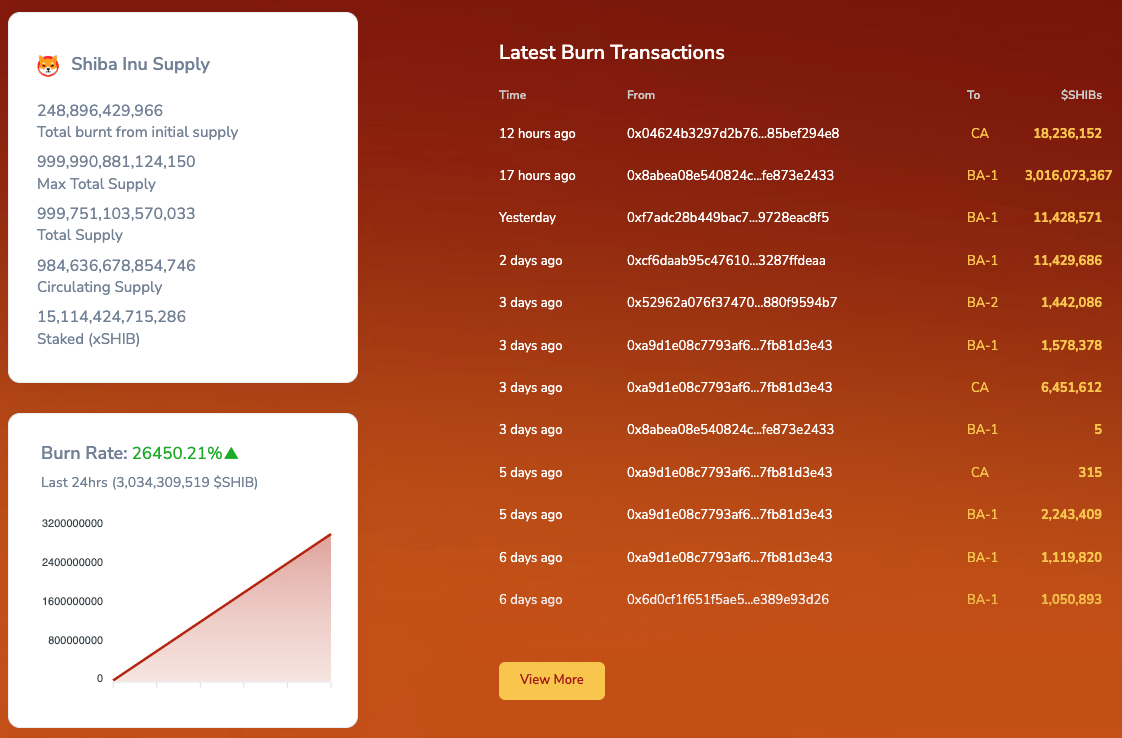Select the 2,243,409 burn amount
Screen dimensions: 1122x738
(1071, 515)
